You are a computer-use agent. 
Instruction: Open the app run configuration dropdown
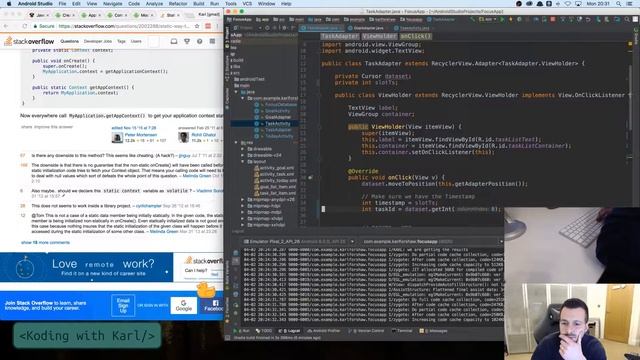[x=488, y=19]
